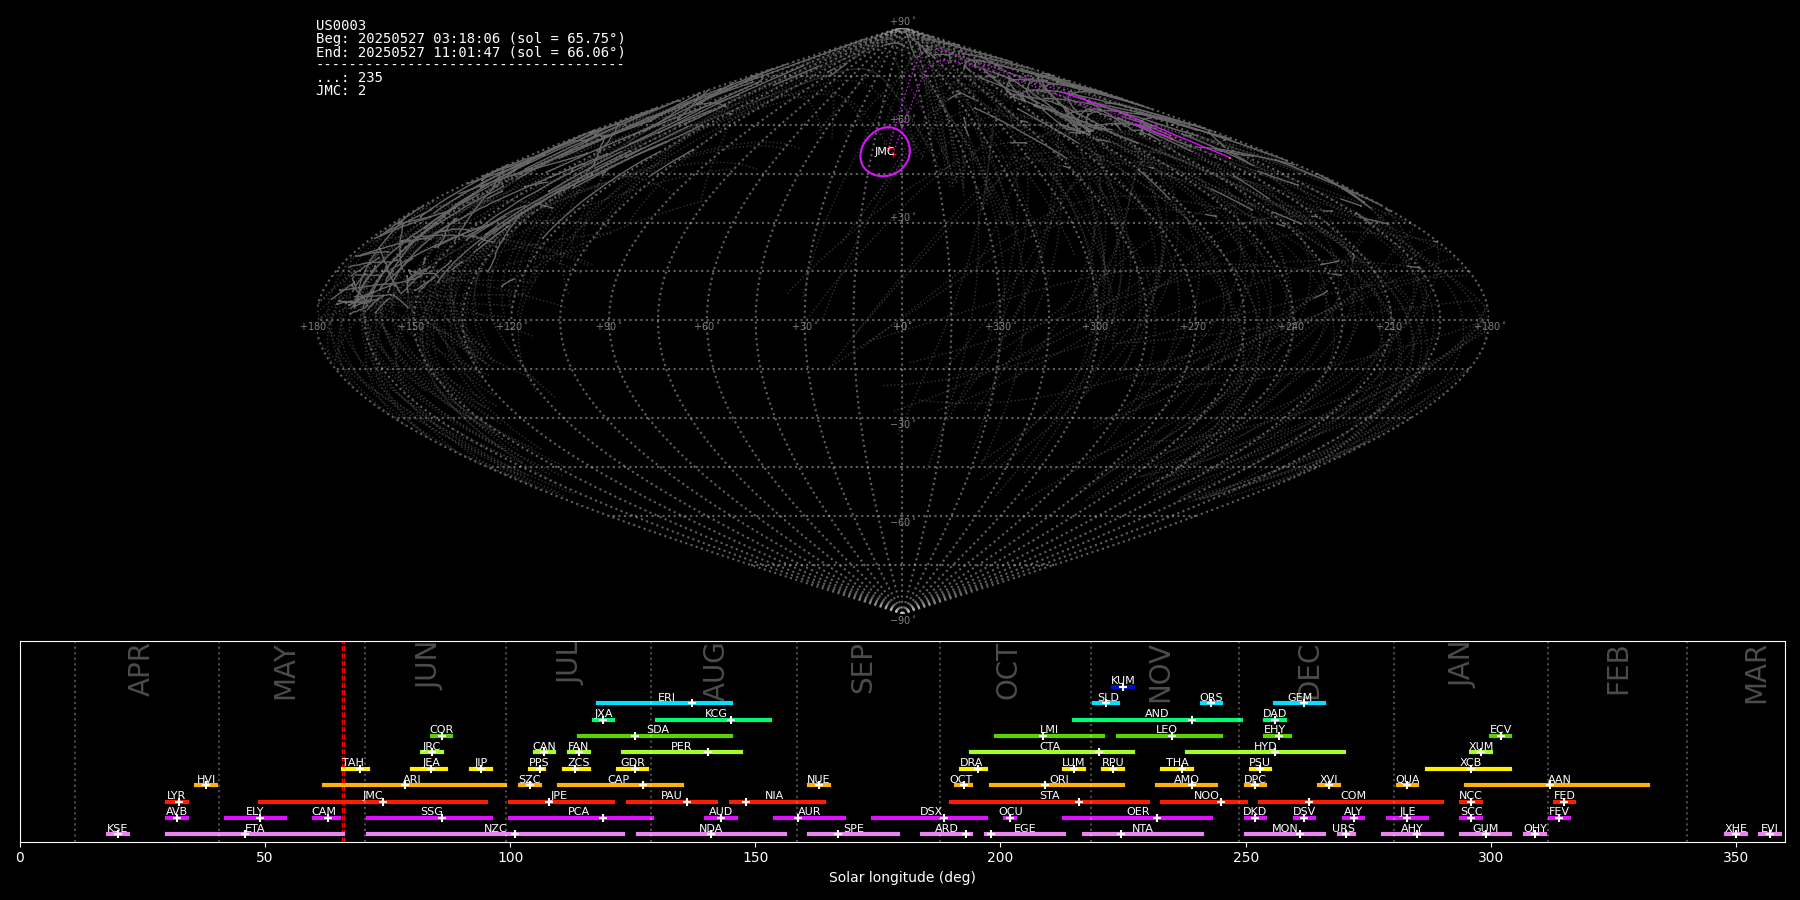This screenshot has width=1800, height=900.
Task: Click the AND shower label
Action: click(1157, 713)
